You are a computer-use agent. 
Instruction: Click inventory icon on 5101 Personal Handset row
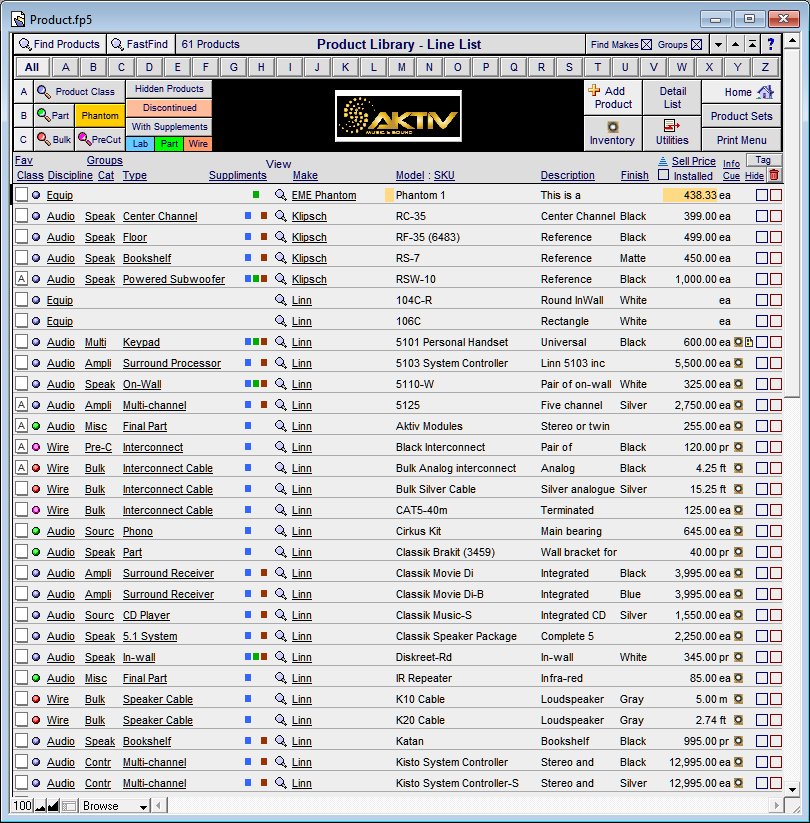[738, 342]
